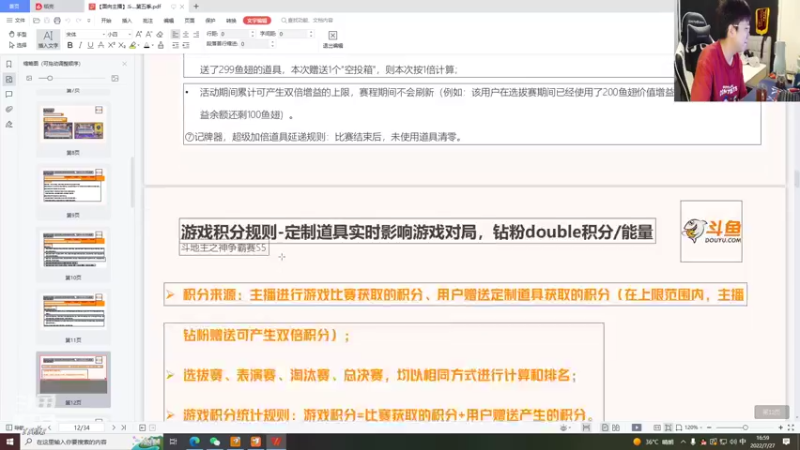Align text center
This screenshot has height=450, width=800.
[186, 34]
